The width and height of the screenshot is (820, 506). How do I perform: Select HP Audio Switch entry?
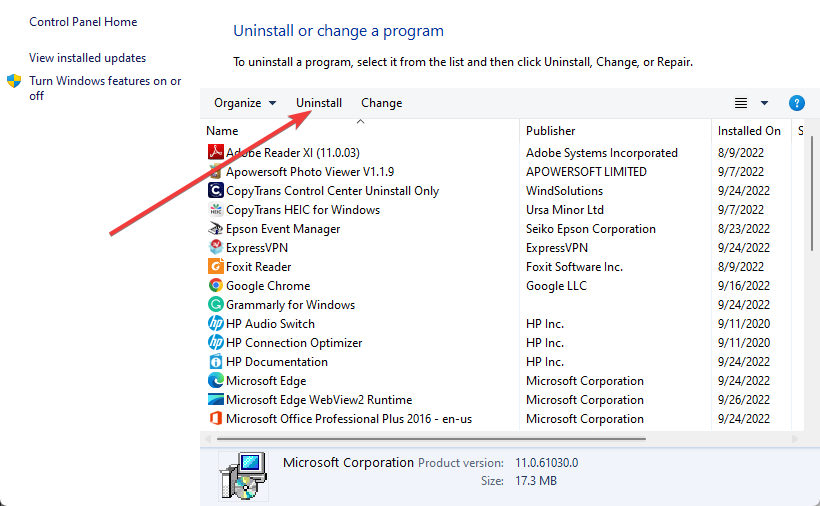pyautogui.click(x=270, y=324)
